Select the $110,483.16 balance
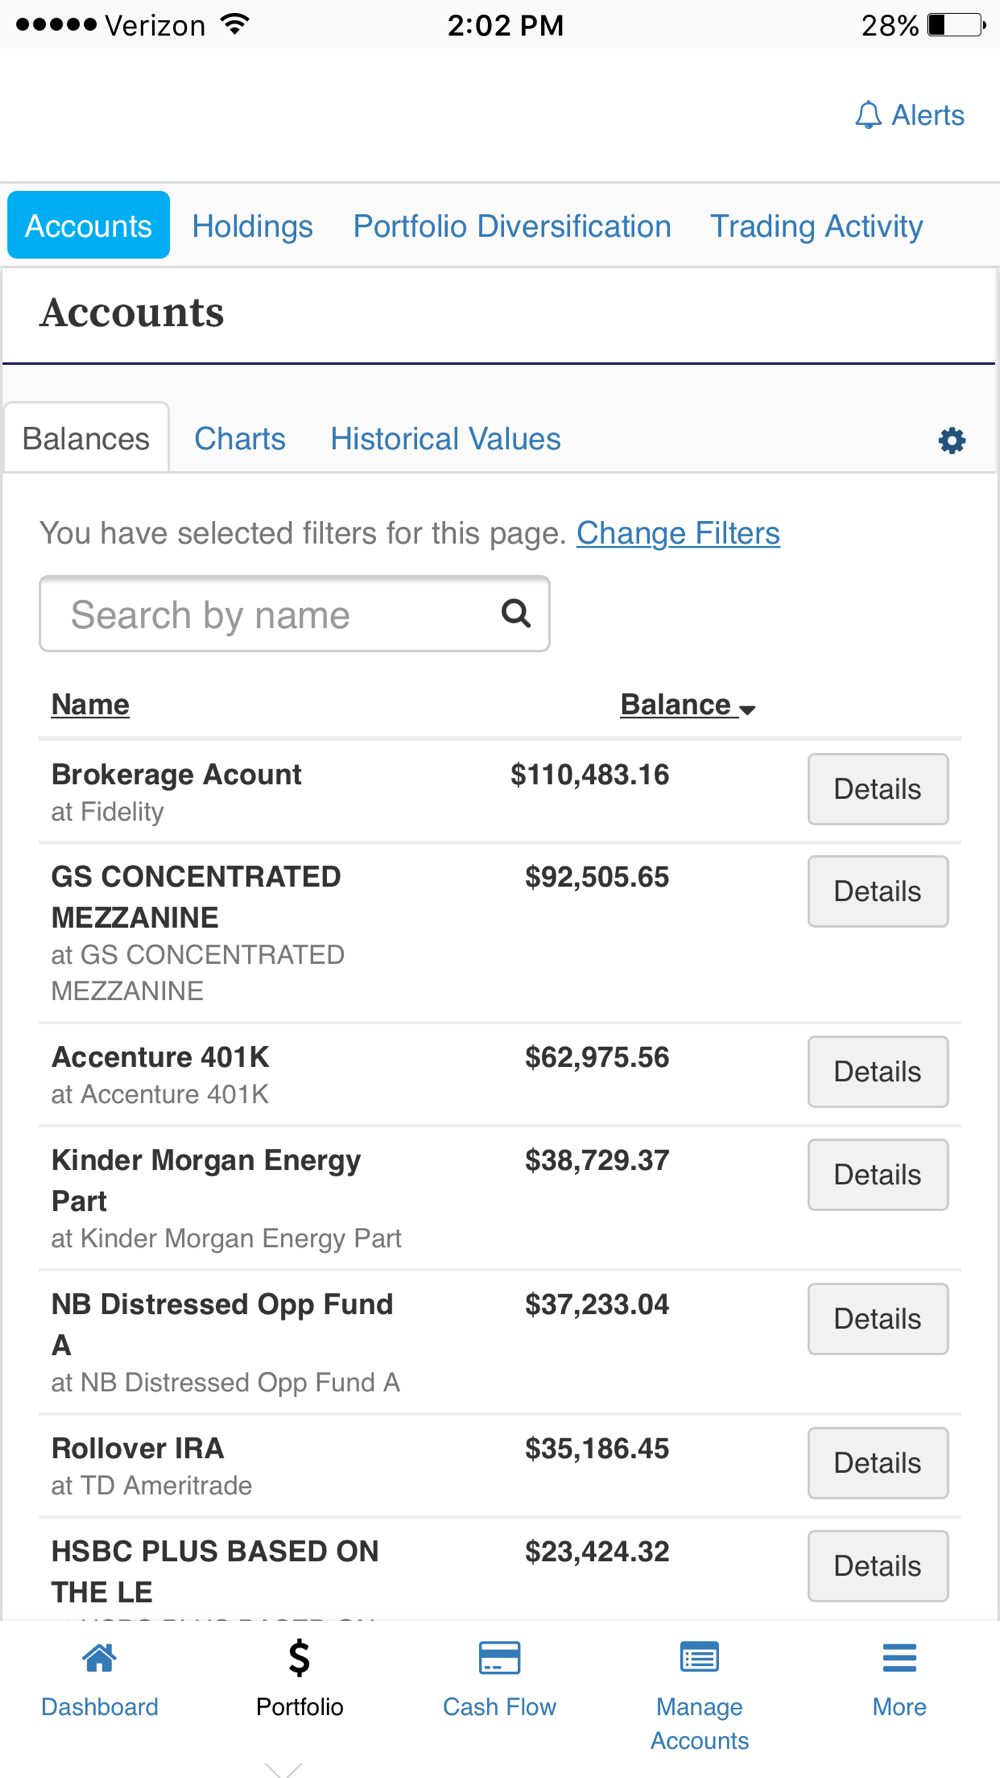The image size is (1000, 1778). pyautogui.click(x=589, y=774)
